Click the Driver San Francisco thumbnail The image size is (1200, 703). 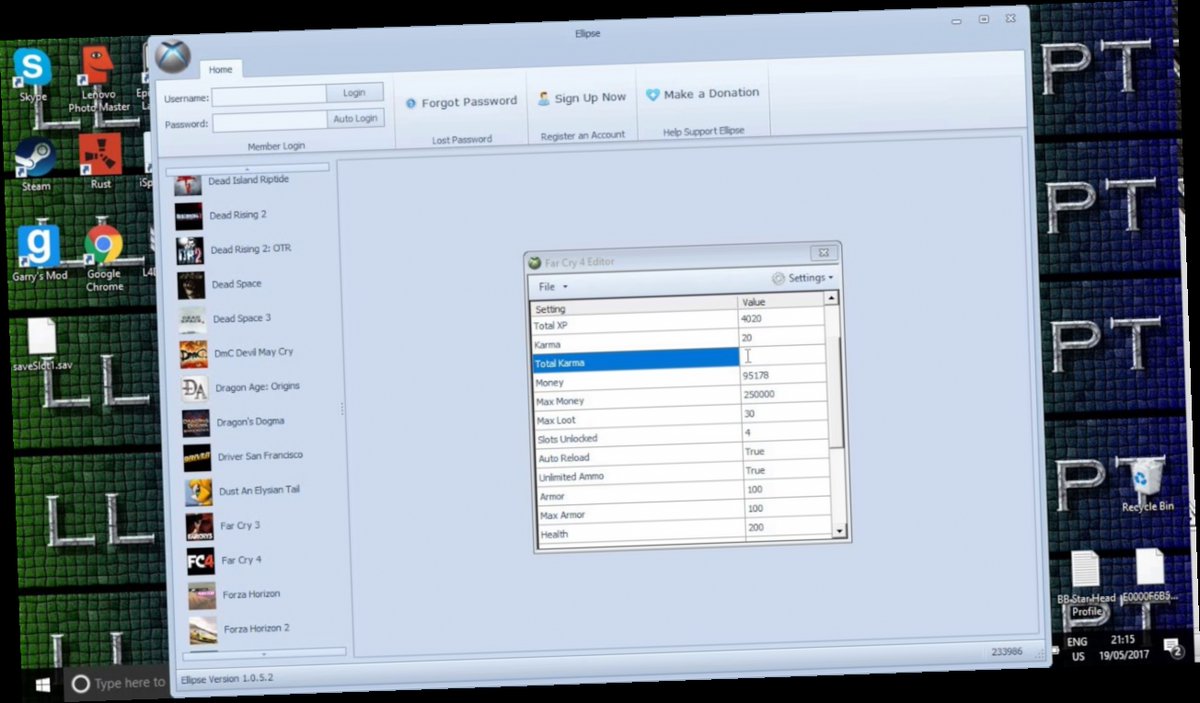[x=197, y=457]
